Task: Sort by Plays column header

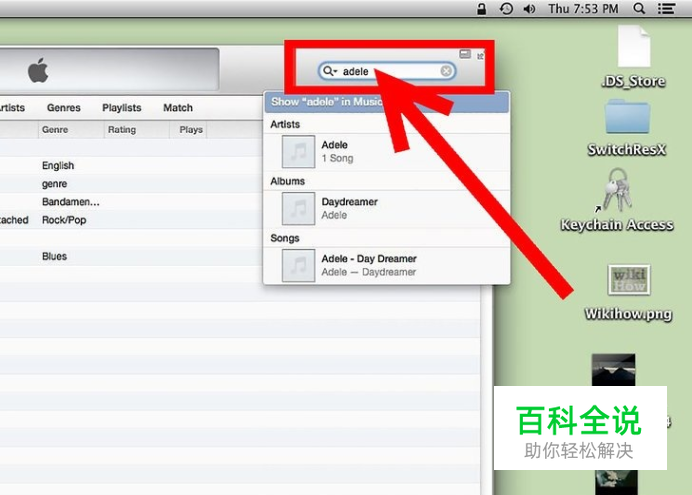Action: (188, 130)
